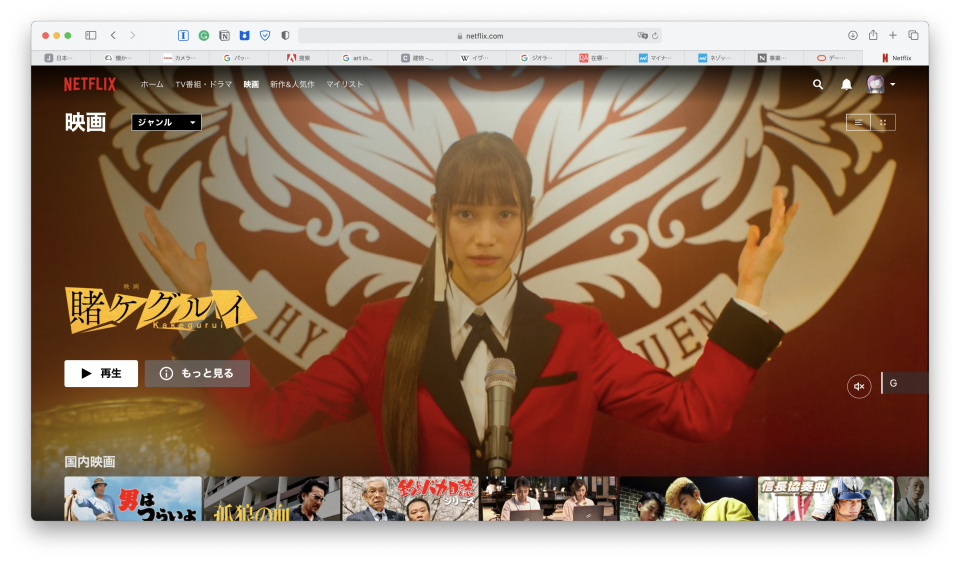Open thumbnail with two people at laptops
Viewport: 960px width, 562px height.
(x=549, y=499)
